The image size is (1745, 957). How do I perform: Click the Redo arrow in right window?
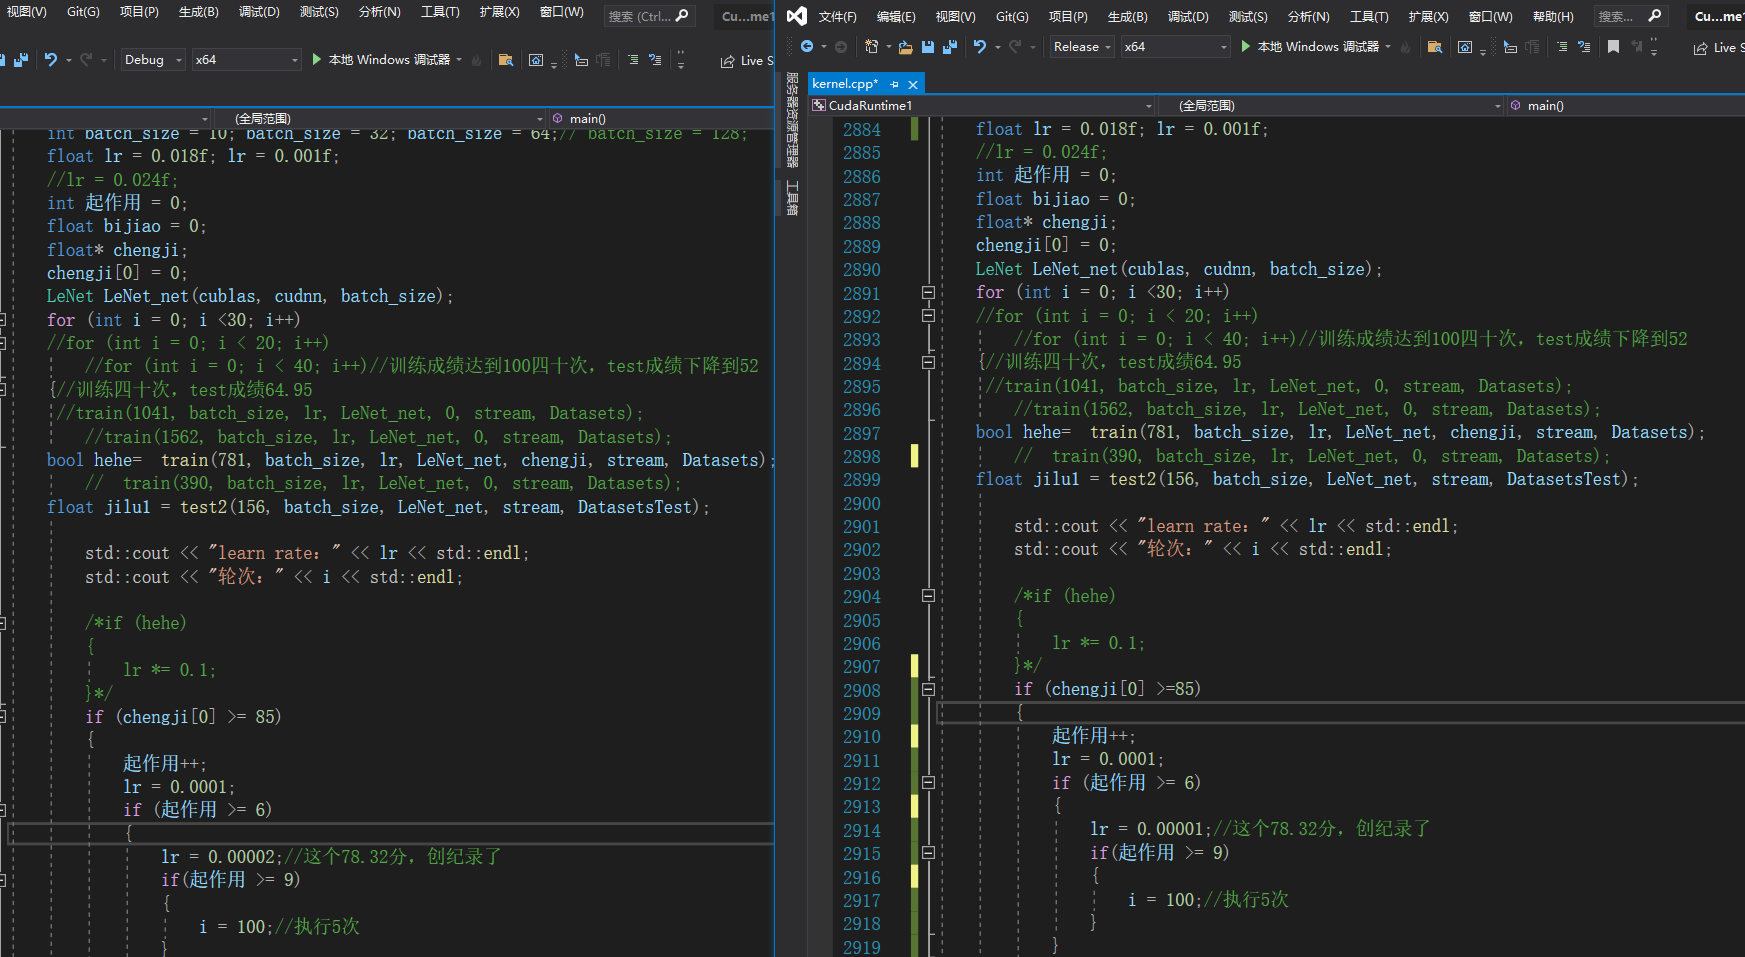1015,47
